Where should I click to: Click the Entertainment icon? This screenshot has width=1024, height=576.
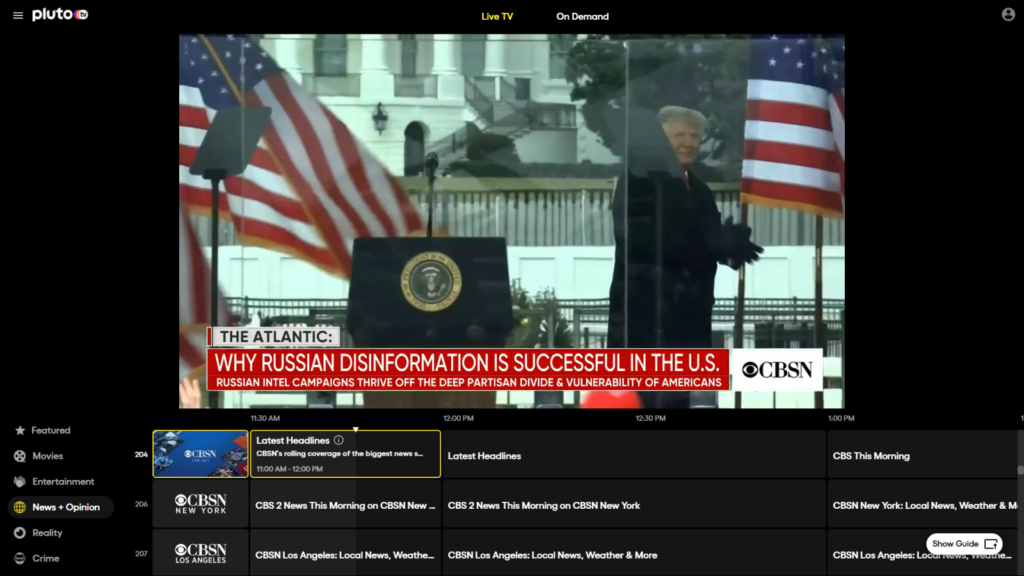20,481
